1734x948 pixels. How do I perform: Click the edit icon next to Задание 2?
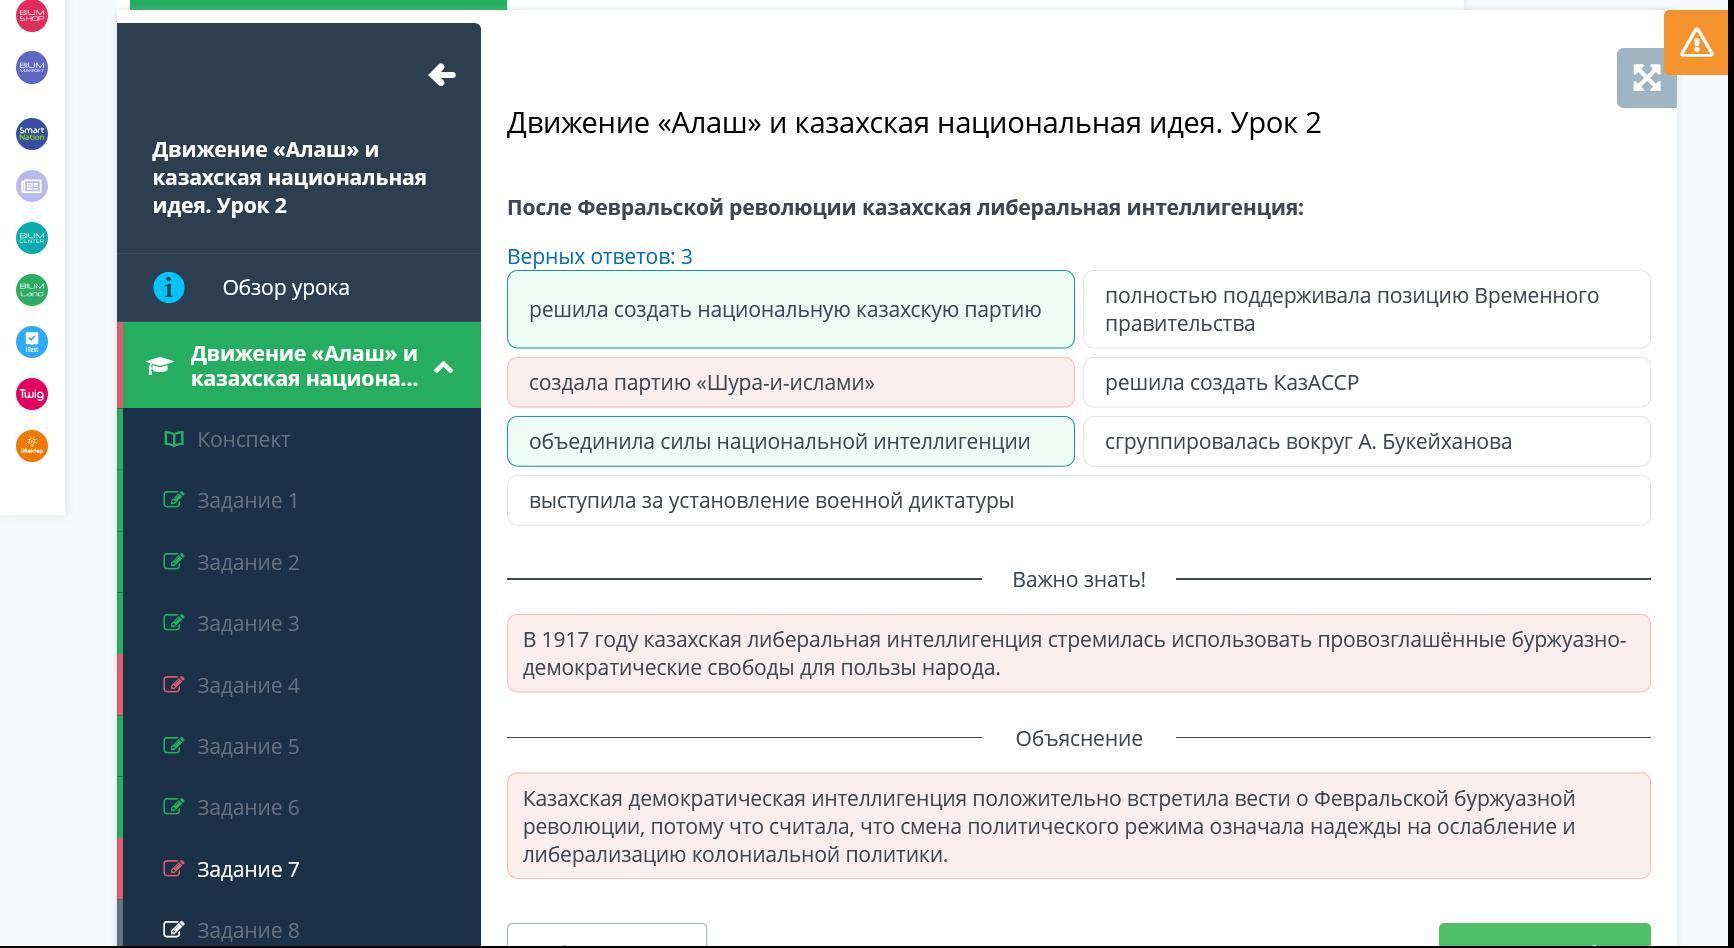173,562
